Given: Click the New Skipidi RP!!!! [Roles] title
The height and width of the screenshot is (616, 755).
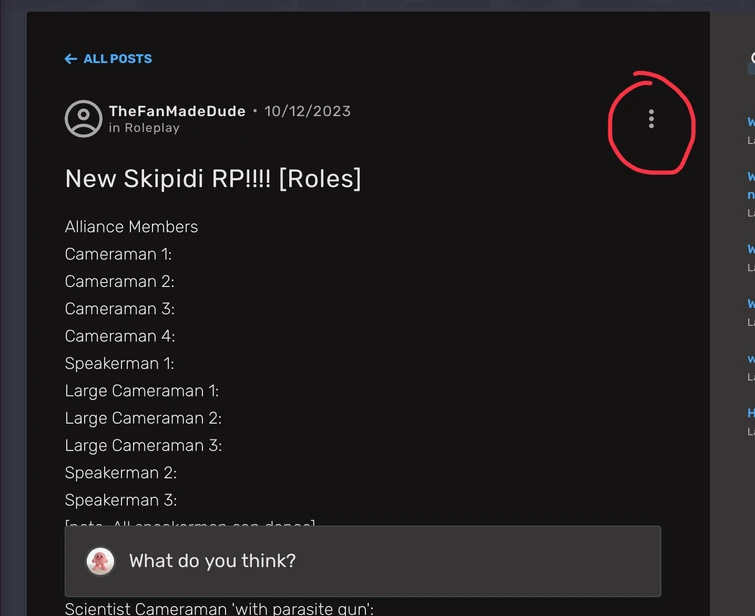Looking at the screenshot, I should point(213,178).
